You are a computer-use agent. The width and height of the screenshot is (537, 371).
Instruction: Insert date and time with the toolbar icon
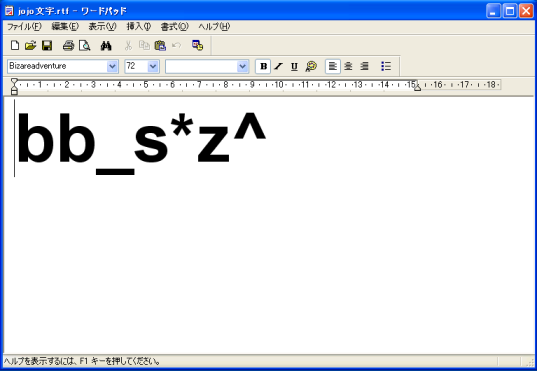[x=198, y=45]
